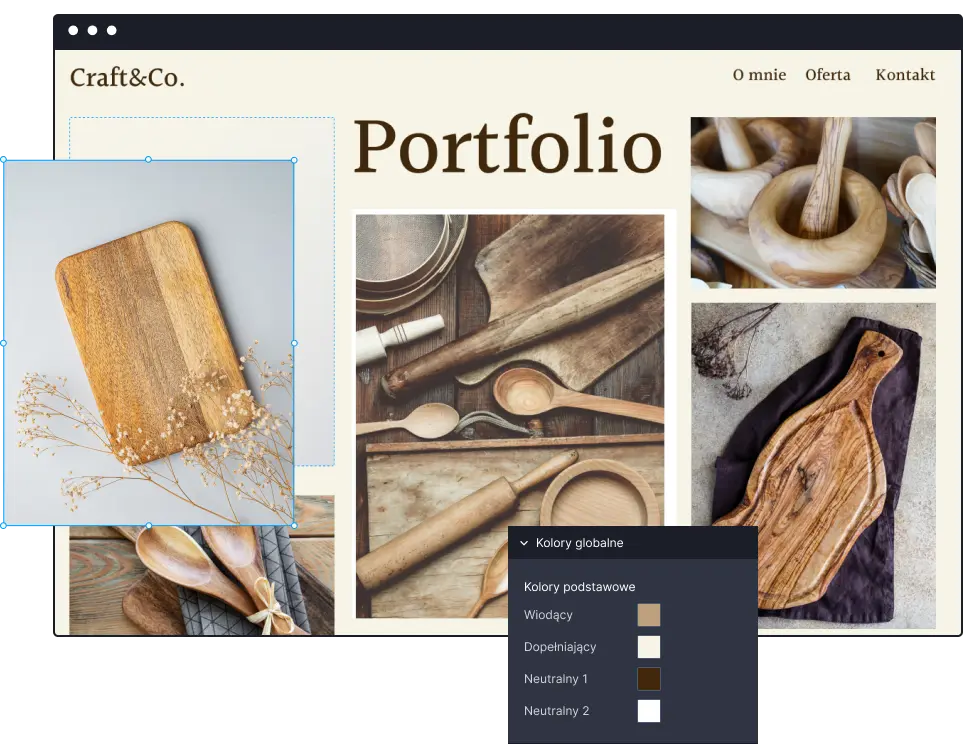This screenshot has height=744, width=963.
Task: Click the Neutralny 2 white swatch
Action: [x=649, y=711]
